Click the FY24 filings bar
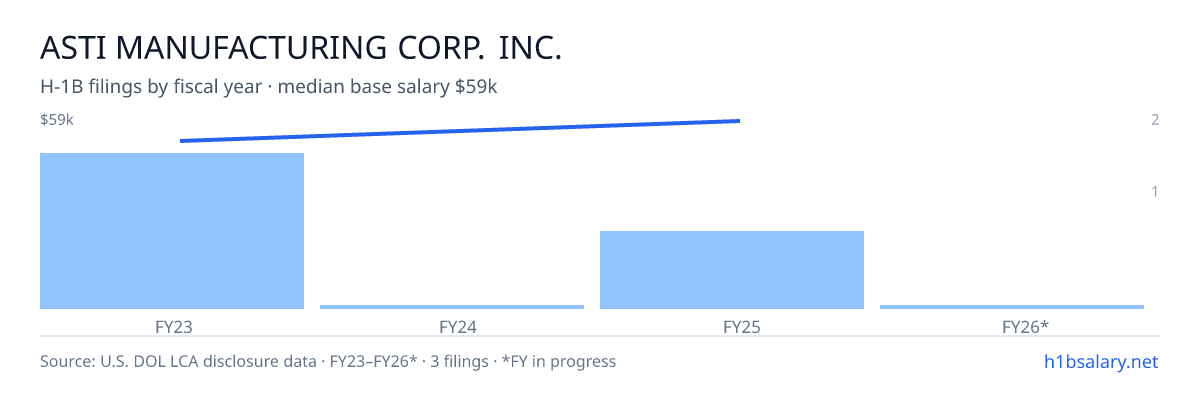 [x=452, y=307]
